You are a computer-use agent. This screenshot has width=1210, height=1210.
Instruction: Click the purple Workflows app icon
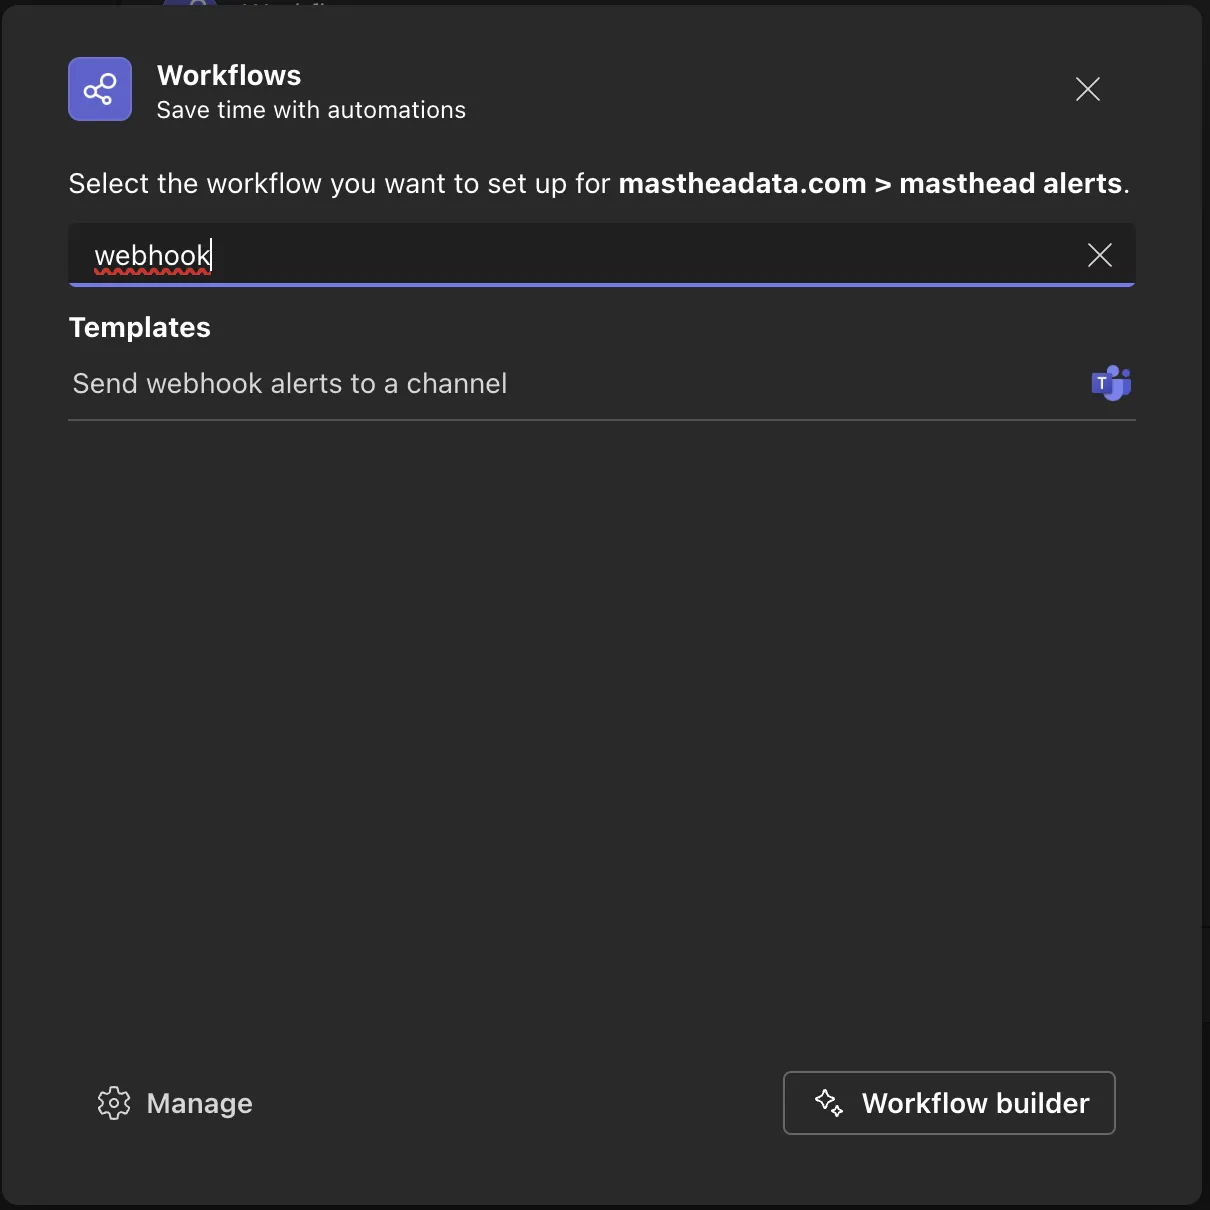coord(100,89)
